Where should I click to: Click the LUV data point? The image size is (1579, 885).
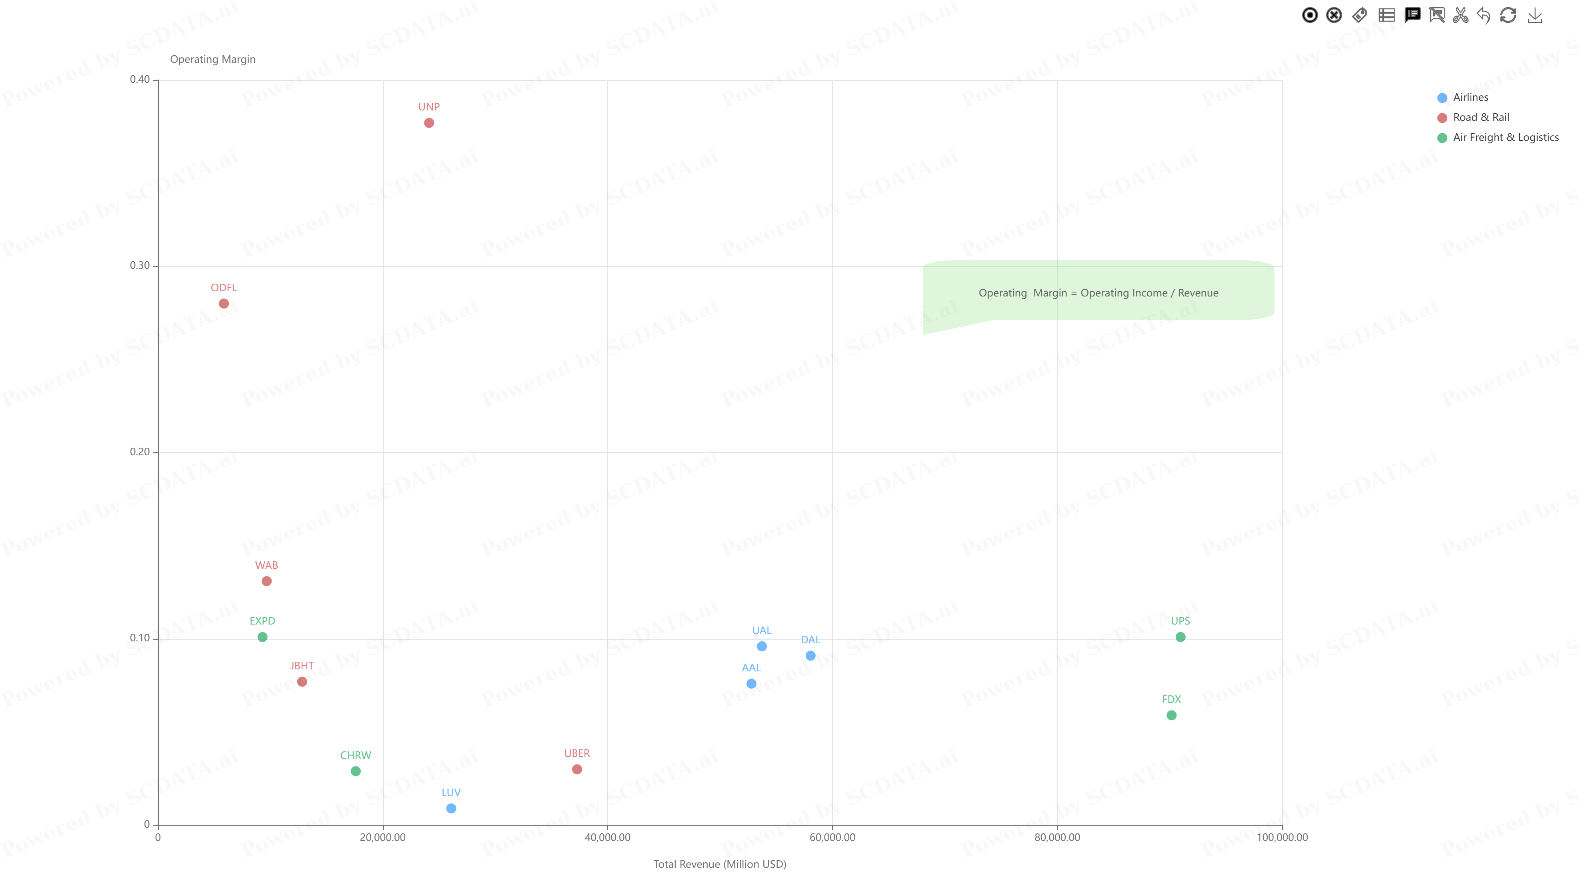point(451,808)
